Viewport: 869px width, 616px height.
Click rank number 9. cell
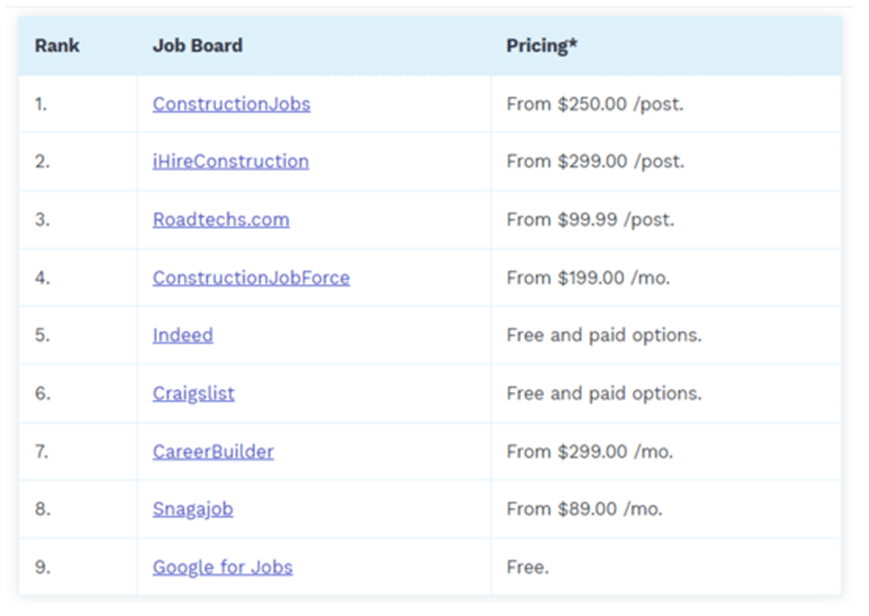point(78,567)
